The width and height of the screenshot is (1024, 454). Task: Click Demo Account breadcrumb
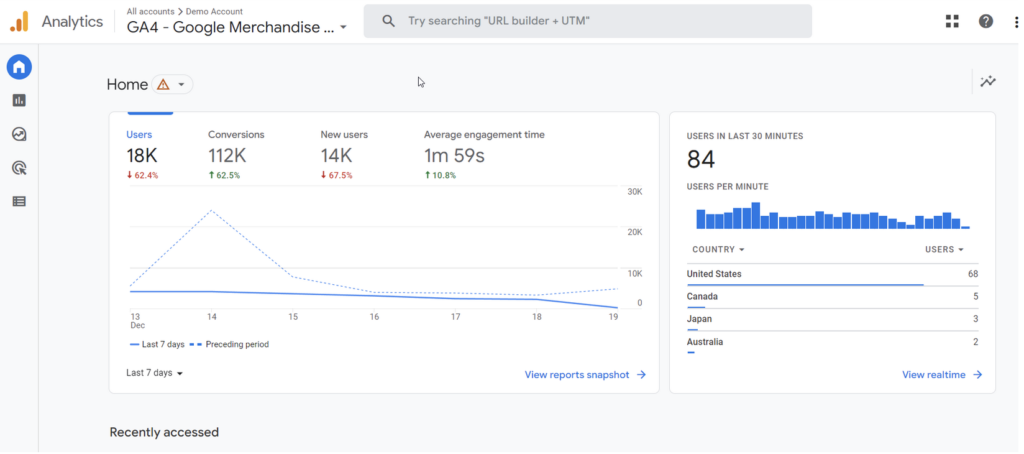coord(213,11)
